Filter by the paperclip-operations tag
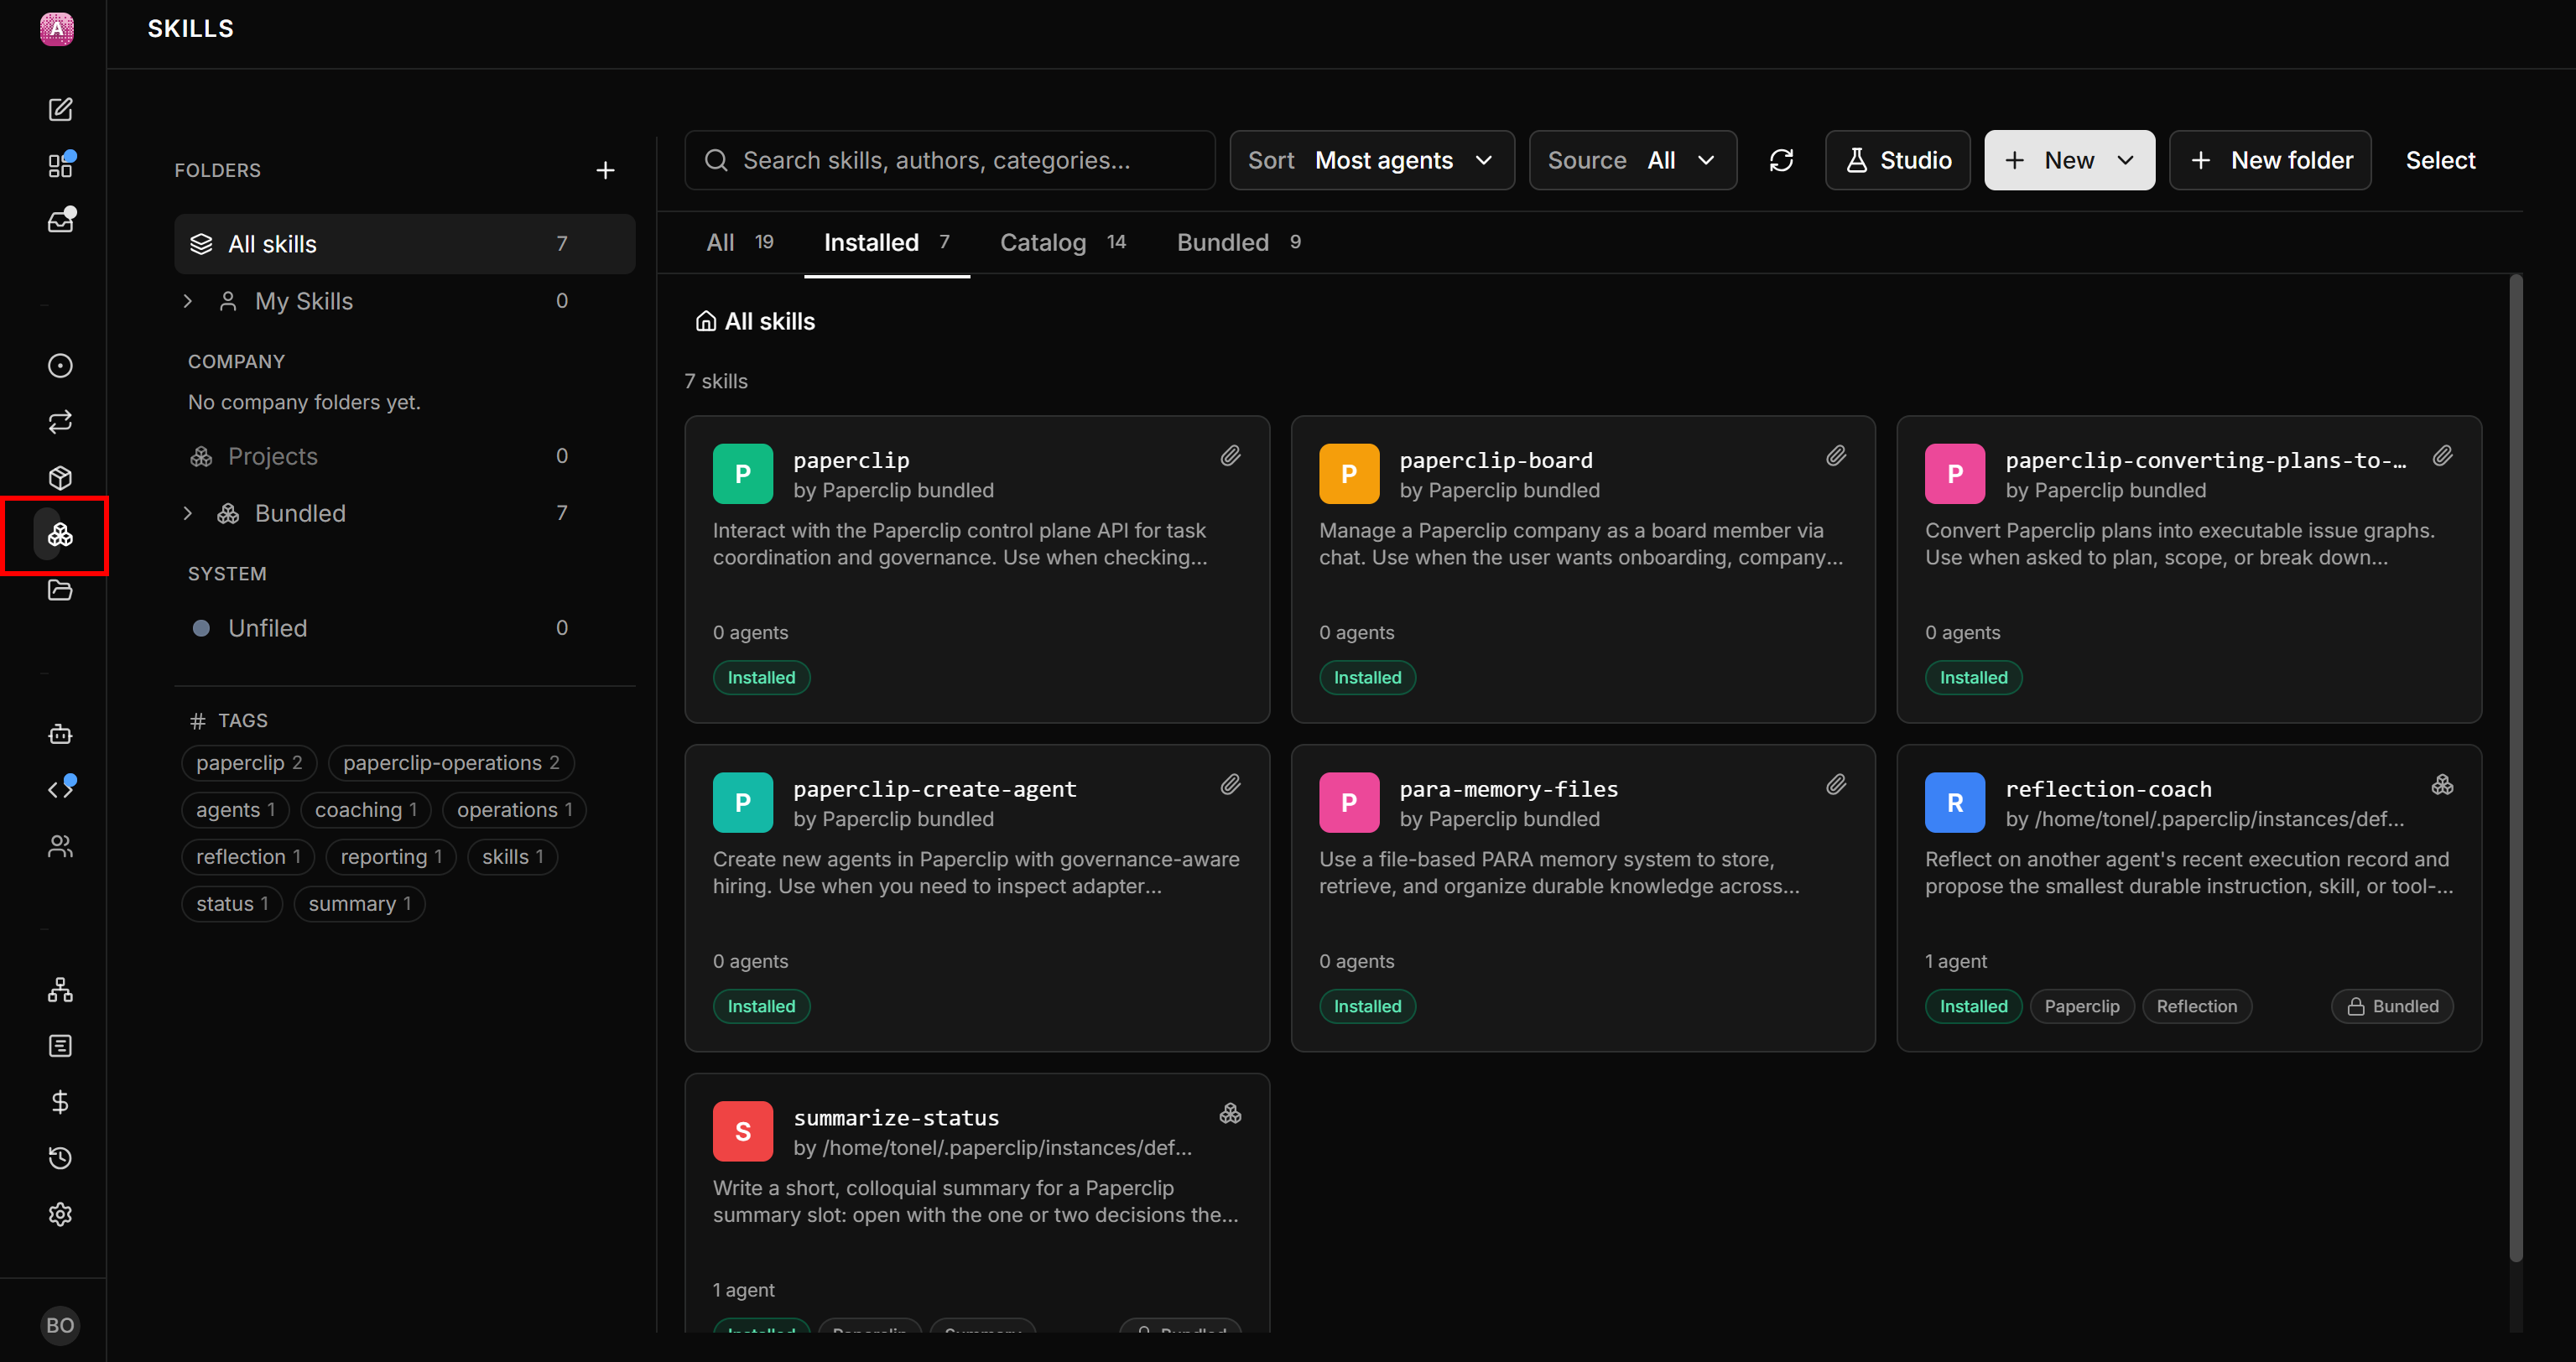Image resolution: width=2576 pixels, height=1362 pixels. click(x=451, y=763)
